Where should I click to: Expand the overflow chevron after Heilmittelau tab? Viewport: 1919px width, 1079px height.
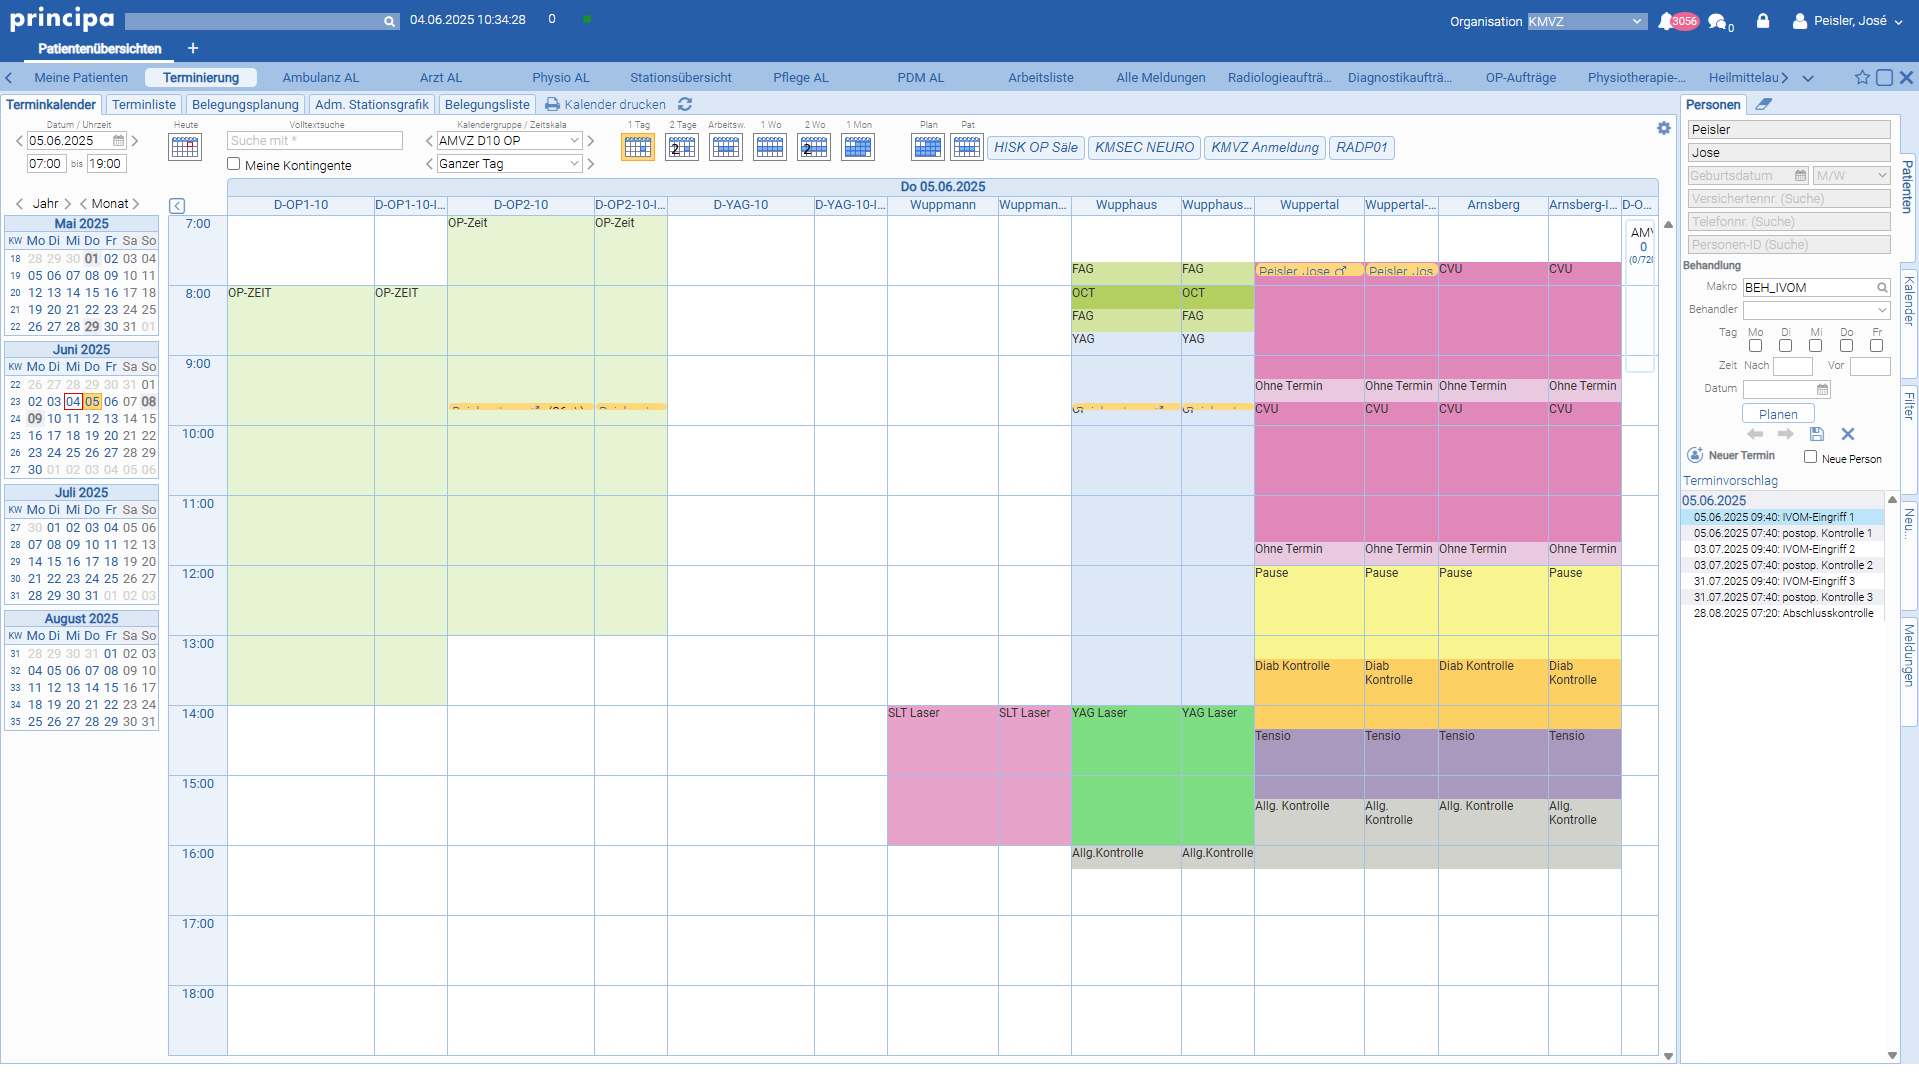click(x=1808, y=77)
